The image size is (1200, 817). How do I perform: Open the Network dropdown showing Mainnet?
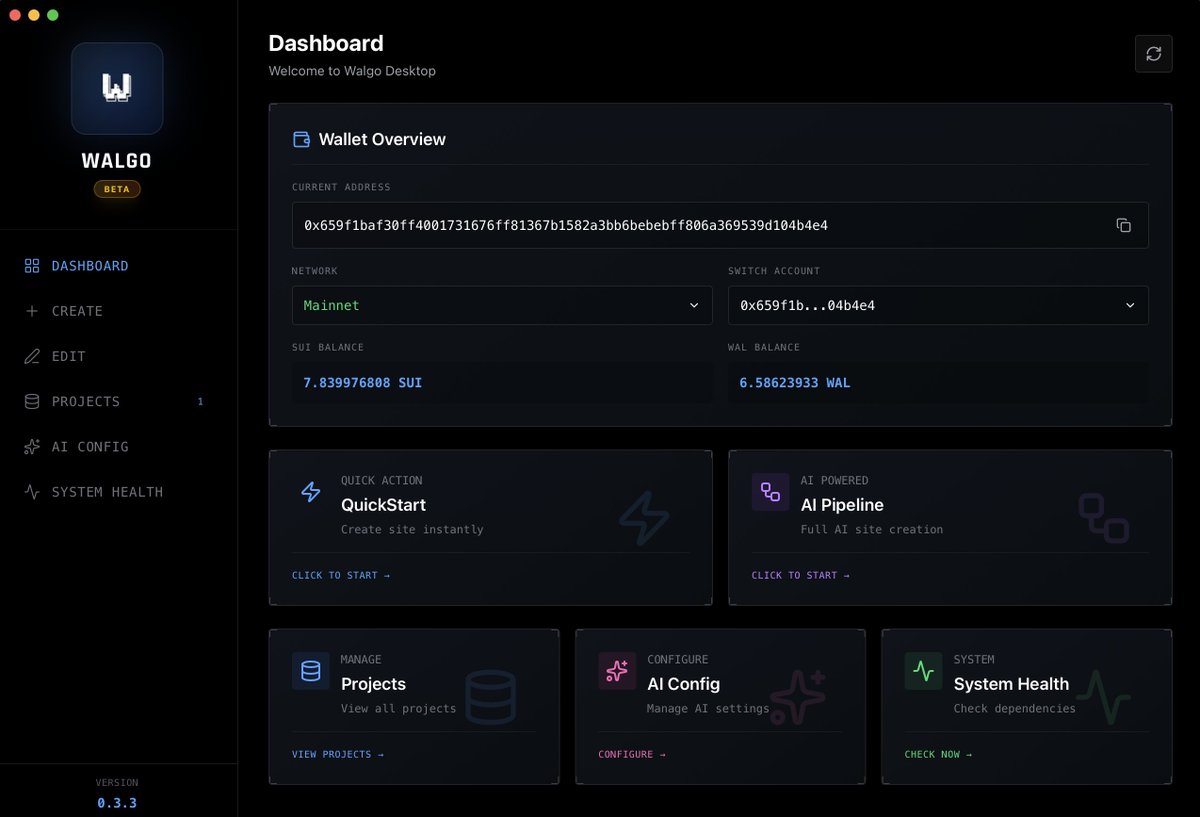pos(502,305)
